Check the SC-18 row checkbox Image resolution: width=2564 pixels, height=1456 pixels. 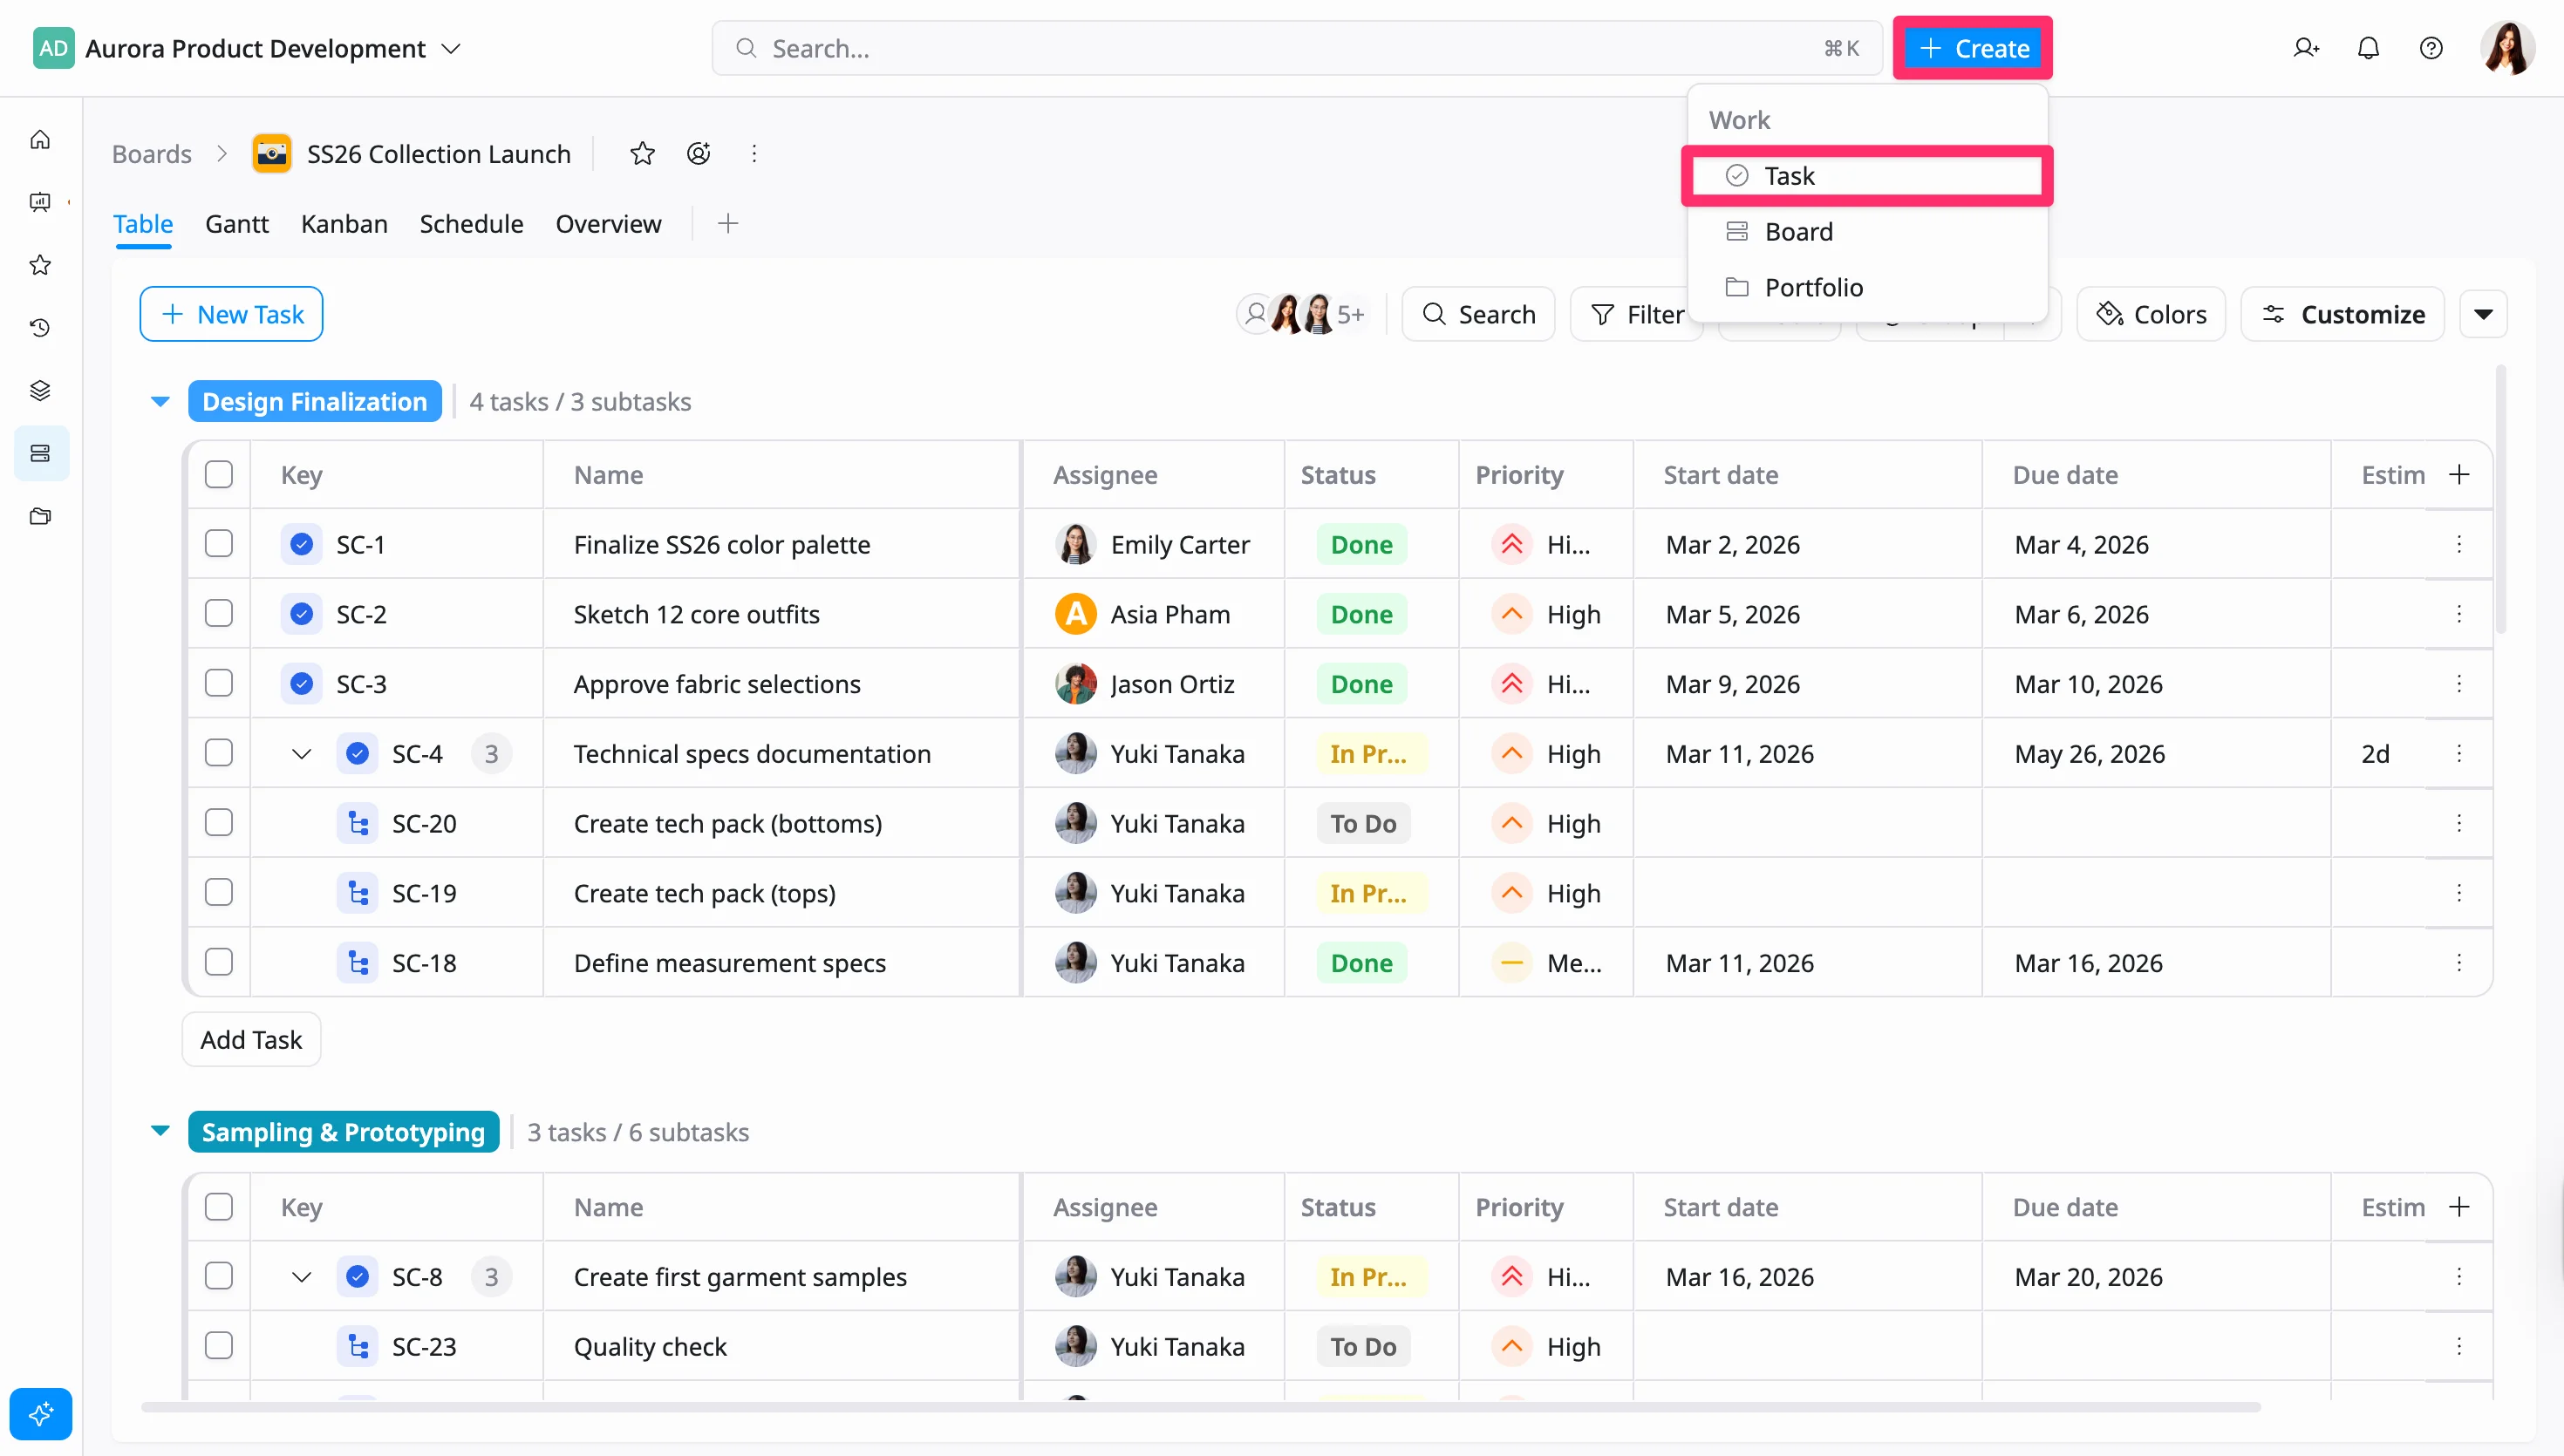click(219, 962)
